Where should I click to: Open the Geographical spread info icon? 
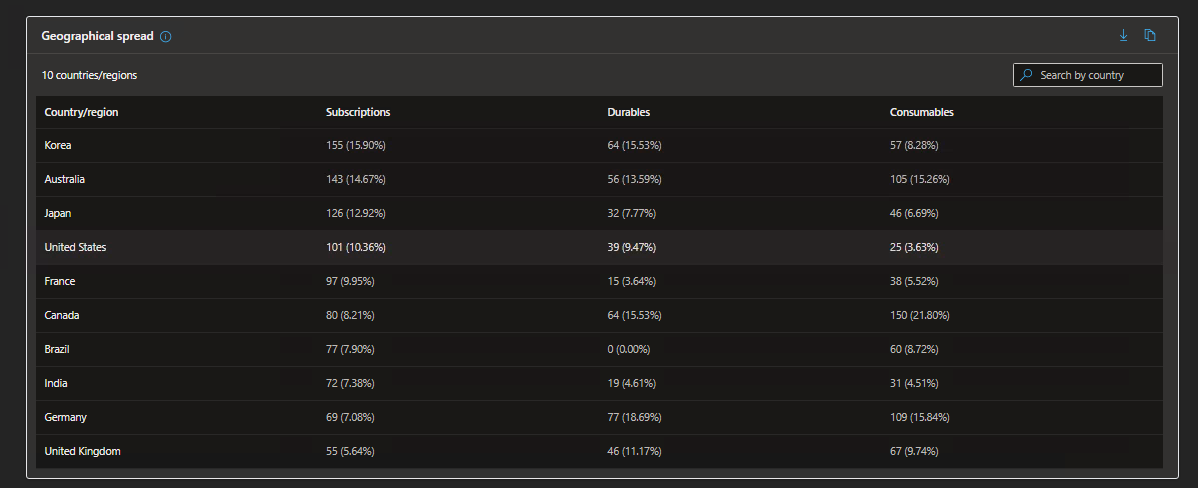[x=166, y=36]
